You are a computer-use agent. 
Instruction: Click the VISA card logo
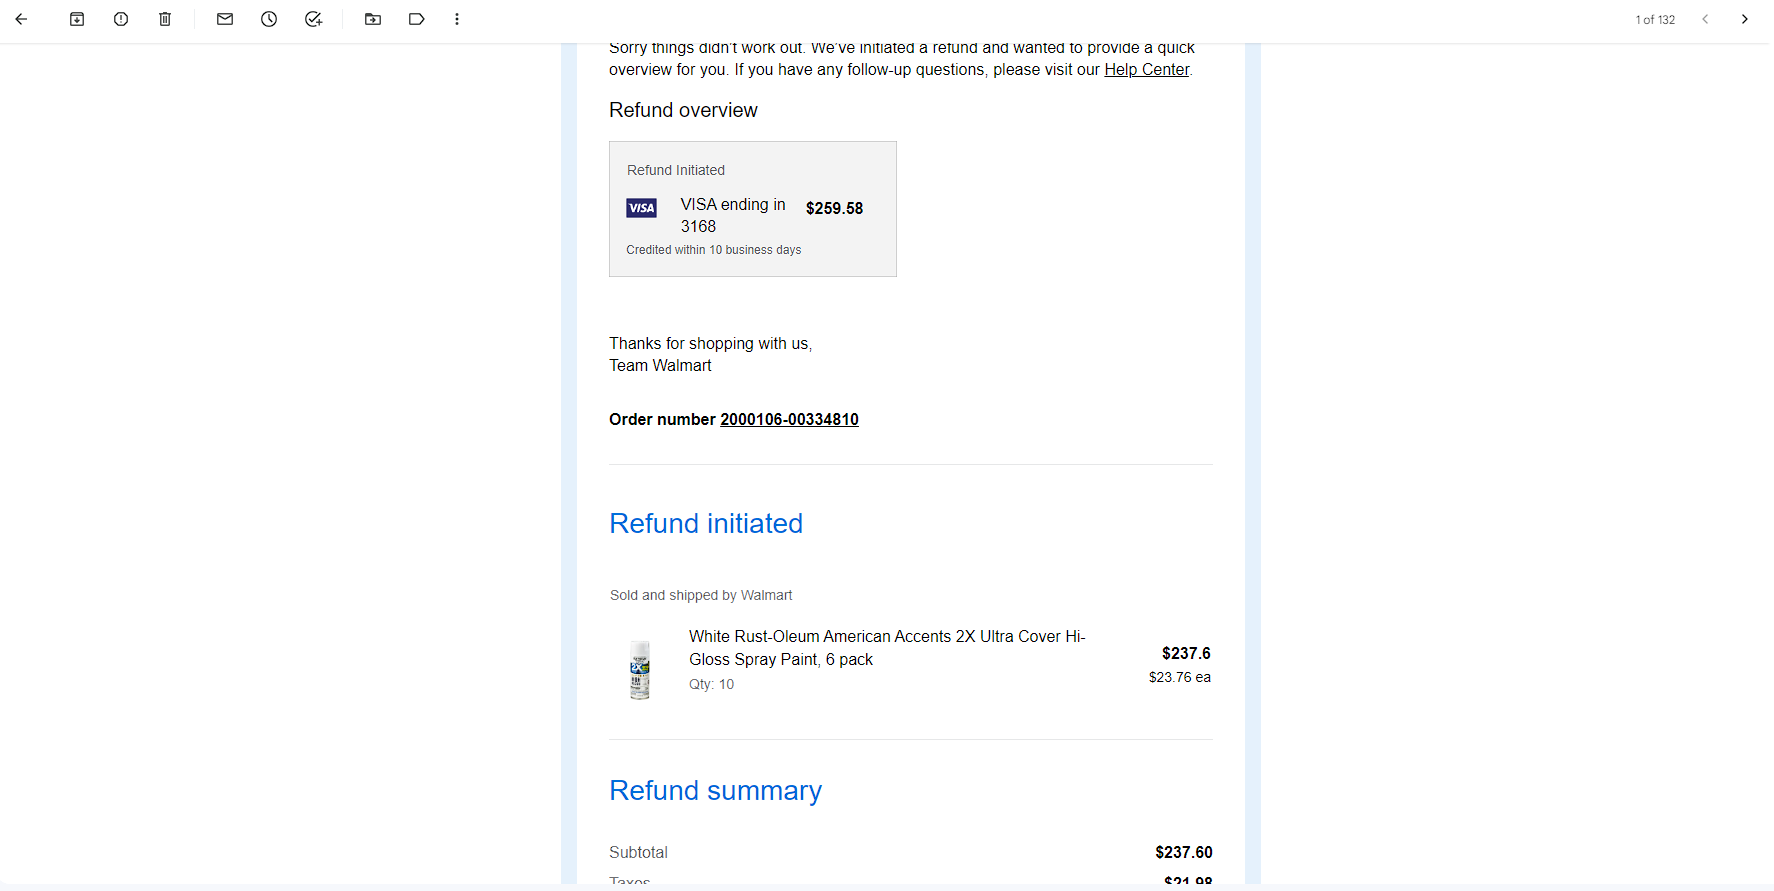click(642, 208)
